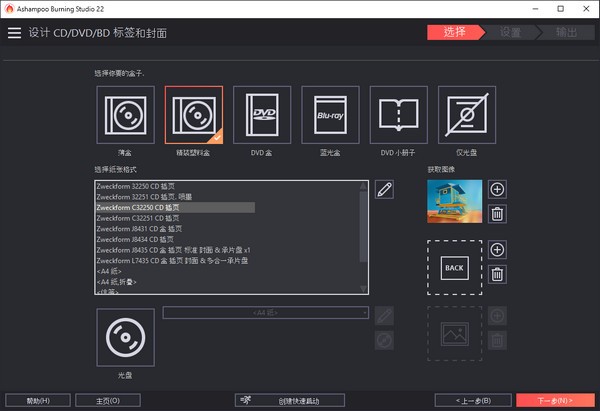Click the greyed pencil icon next to the A4 dropdown
Viewport: 600px width, 411px height.
[x=384, y=316]
